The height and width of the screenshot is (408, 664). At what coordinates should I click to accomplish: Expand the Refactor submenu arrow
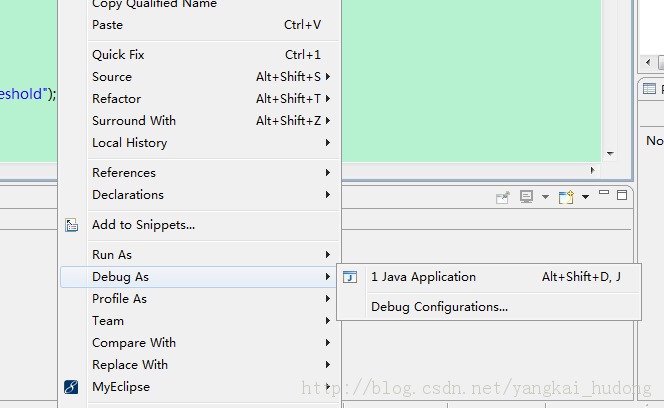coord(328,99)
